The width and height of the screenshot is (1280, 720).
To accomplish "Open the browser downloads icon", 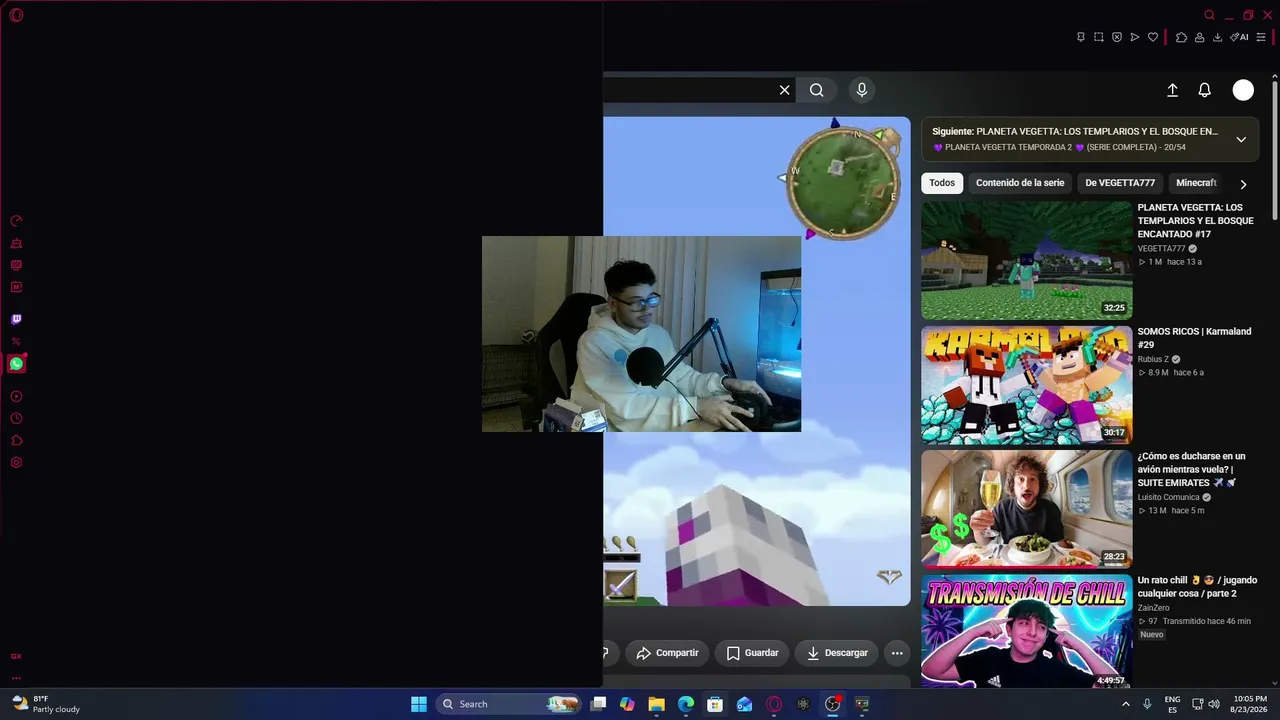I will pos(1217,37).
